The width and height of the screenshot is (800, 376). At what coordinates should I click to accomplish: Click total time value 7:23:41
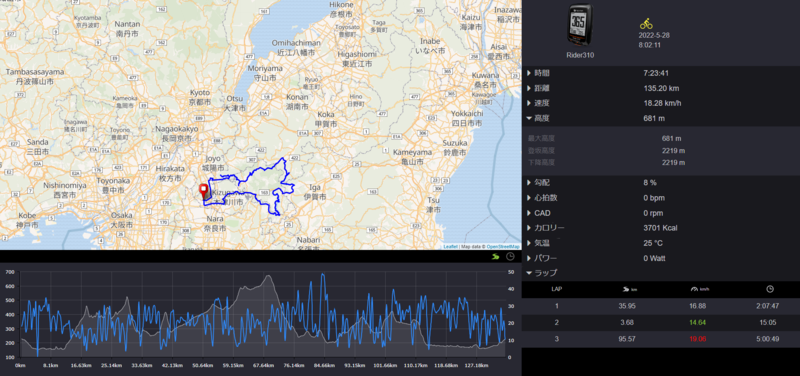tap(656, 73)
